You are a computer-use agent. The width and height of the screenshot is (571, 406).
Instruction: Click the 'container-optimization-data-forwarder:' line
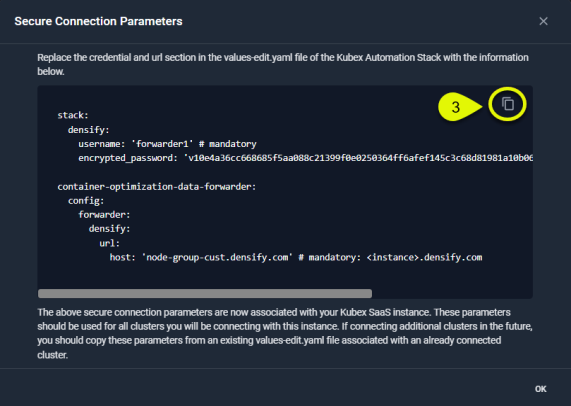(157, 187)
